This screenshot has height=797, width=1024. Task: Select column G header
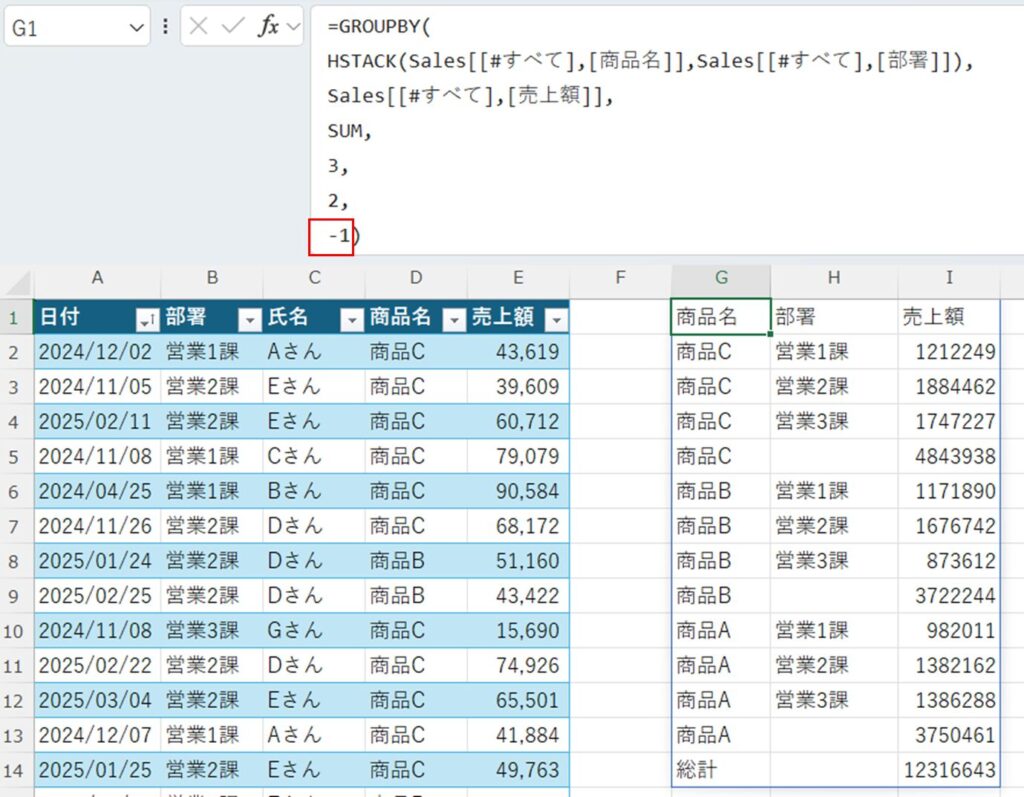pos(721,278)
